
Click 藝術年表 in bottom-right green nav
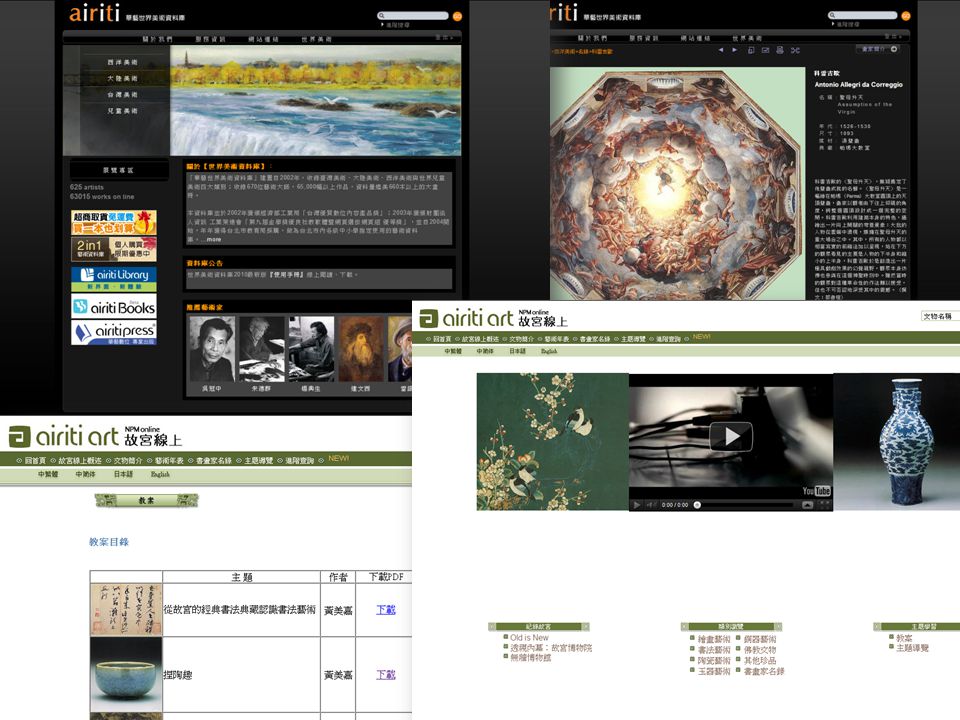click(557, 339)
